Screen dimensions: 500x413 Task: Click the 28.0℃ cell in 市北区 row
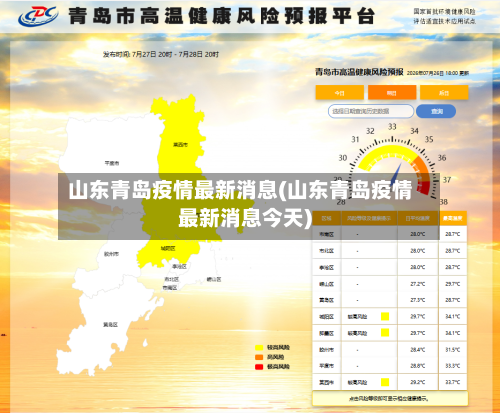click(418, 251)
